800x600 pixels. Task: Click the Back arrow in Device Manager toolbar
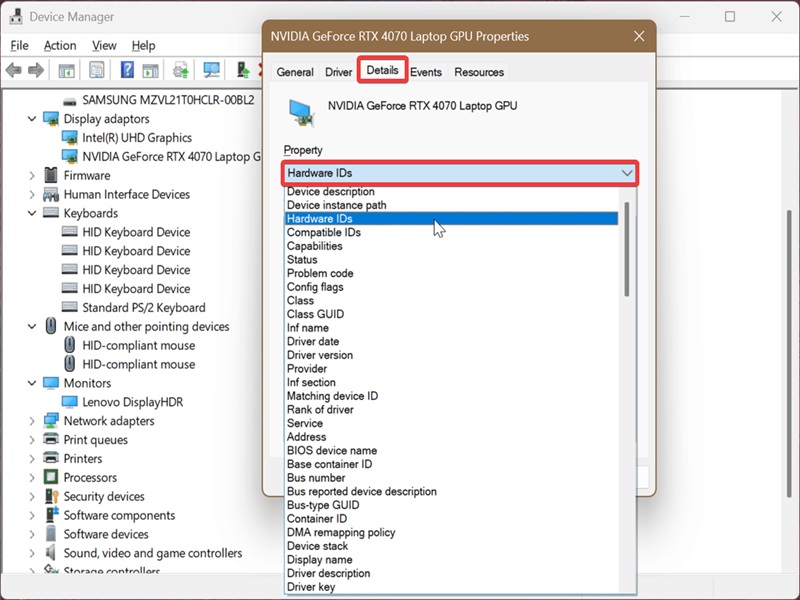[14, 70]
